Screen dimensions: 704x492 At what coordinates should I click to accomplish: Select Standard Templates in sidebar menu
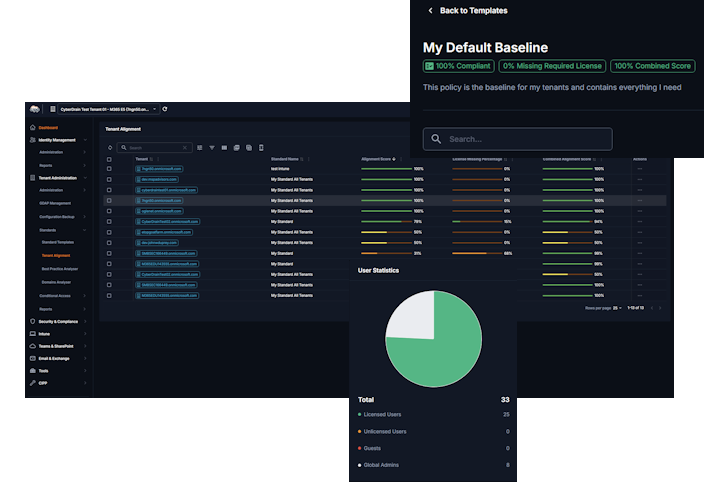click(x=58, y=242)
